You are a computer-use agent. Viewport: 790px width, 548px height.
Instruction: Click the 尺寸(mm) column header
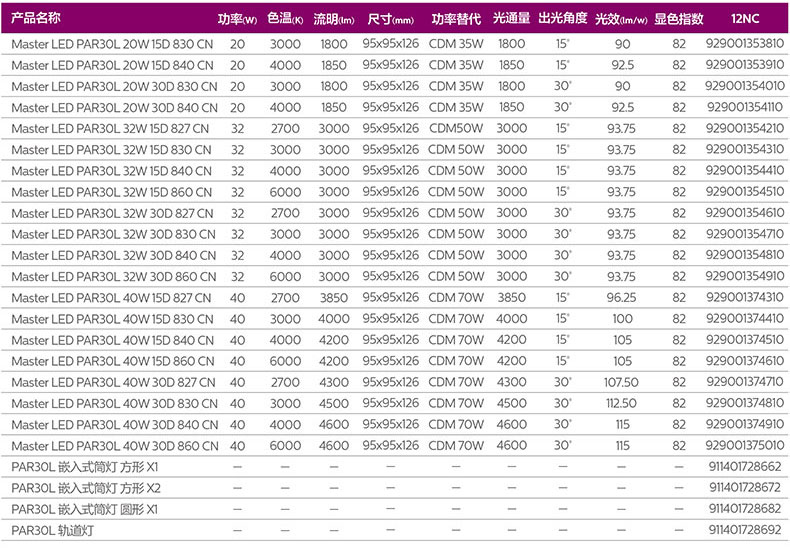[390, 19]
